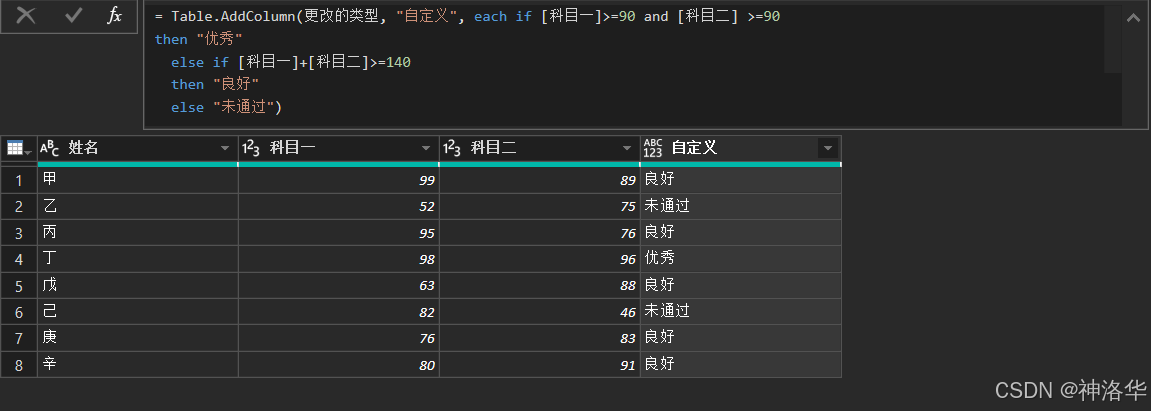Select 科目一 value 82
The image size is (1151, 411).
coord(339,312)
